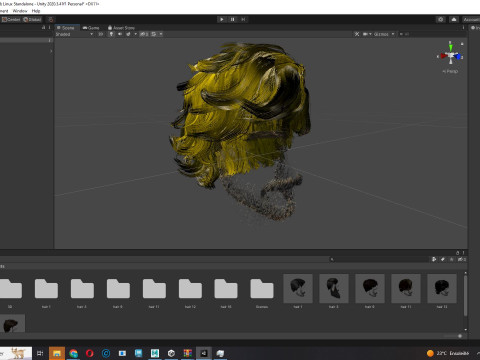480x360 pixels.
Task: Toggle scene lighting lightbulb icon
Action: click(111, 34)
